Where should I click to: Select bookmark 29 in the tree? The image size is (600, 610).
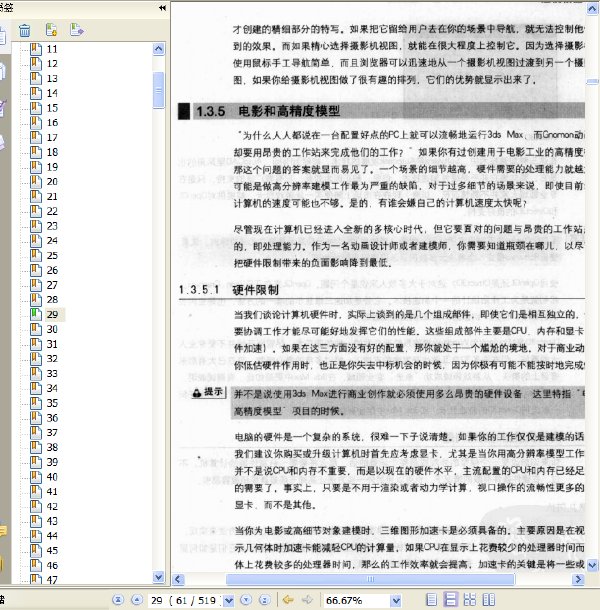(52, 314)
